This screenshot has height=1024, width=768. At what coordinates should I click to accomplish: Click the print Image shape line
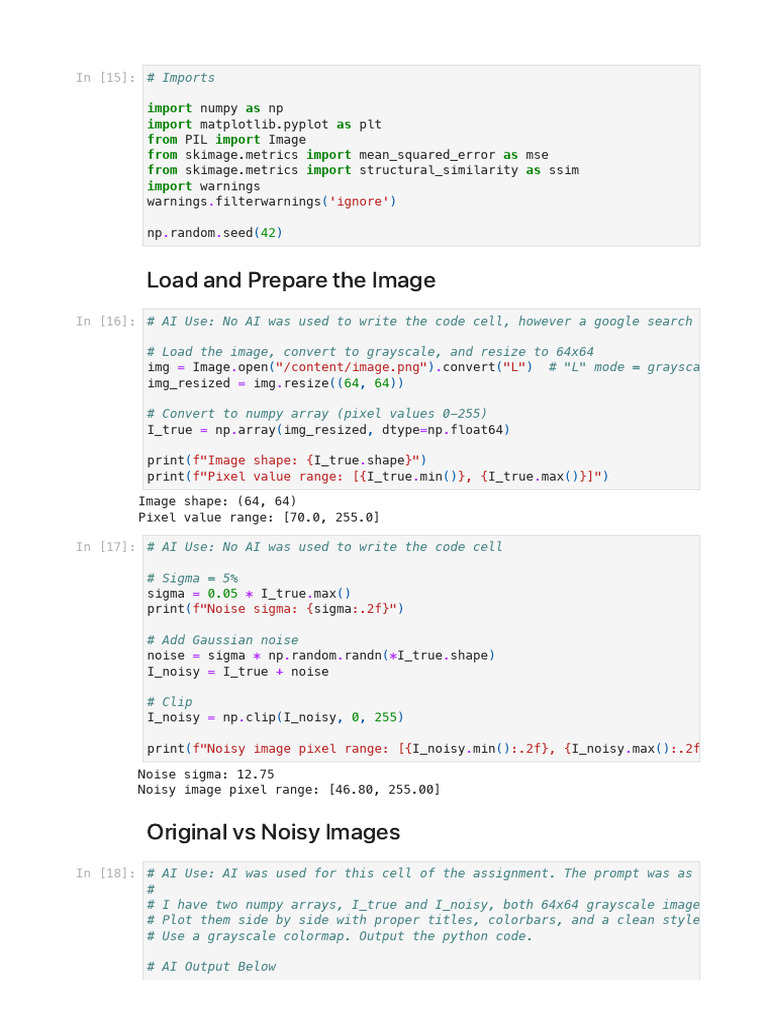tap(286, 460)
